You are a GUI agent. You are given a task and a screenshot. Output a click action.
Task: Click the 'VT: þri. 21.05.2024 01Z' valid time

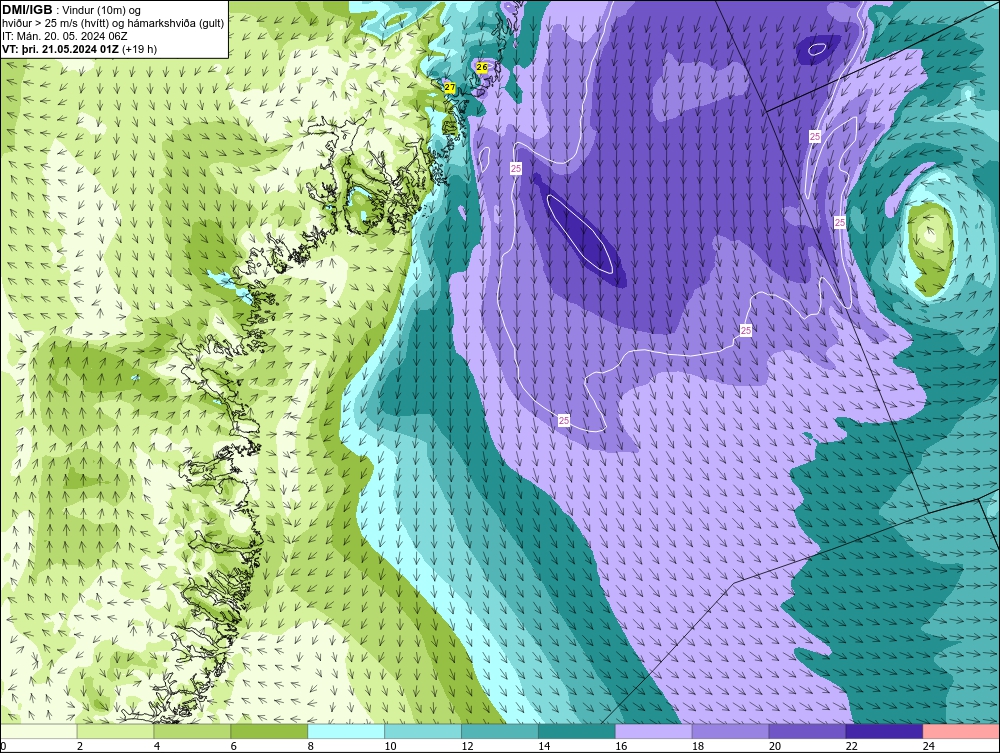click(x=60, y=49)
